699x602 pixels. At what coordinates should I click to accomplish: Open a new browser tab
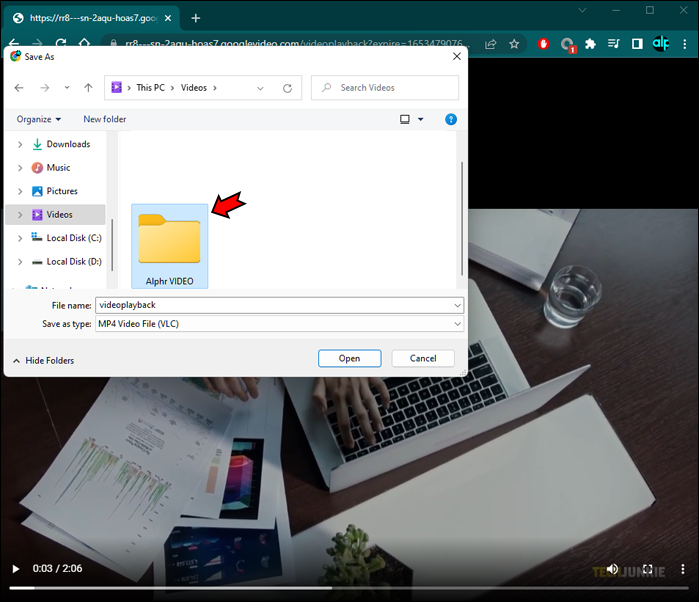coord(195,18)
